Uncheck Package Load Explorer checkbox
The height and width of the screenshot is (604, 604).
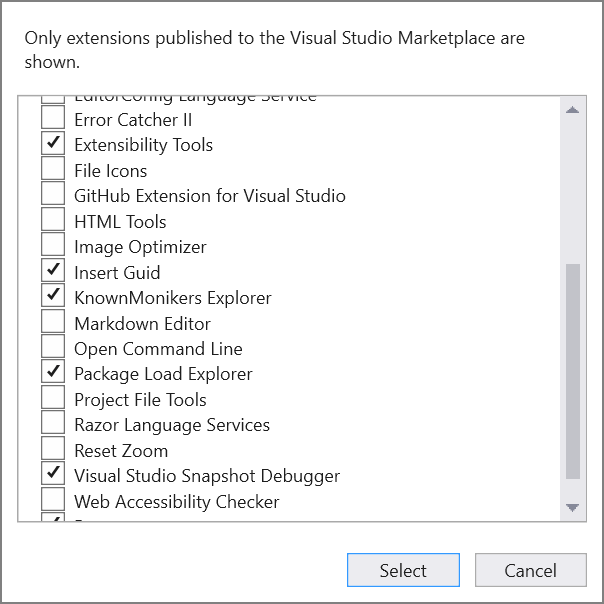(53, 371)
